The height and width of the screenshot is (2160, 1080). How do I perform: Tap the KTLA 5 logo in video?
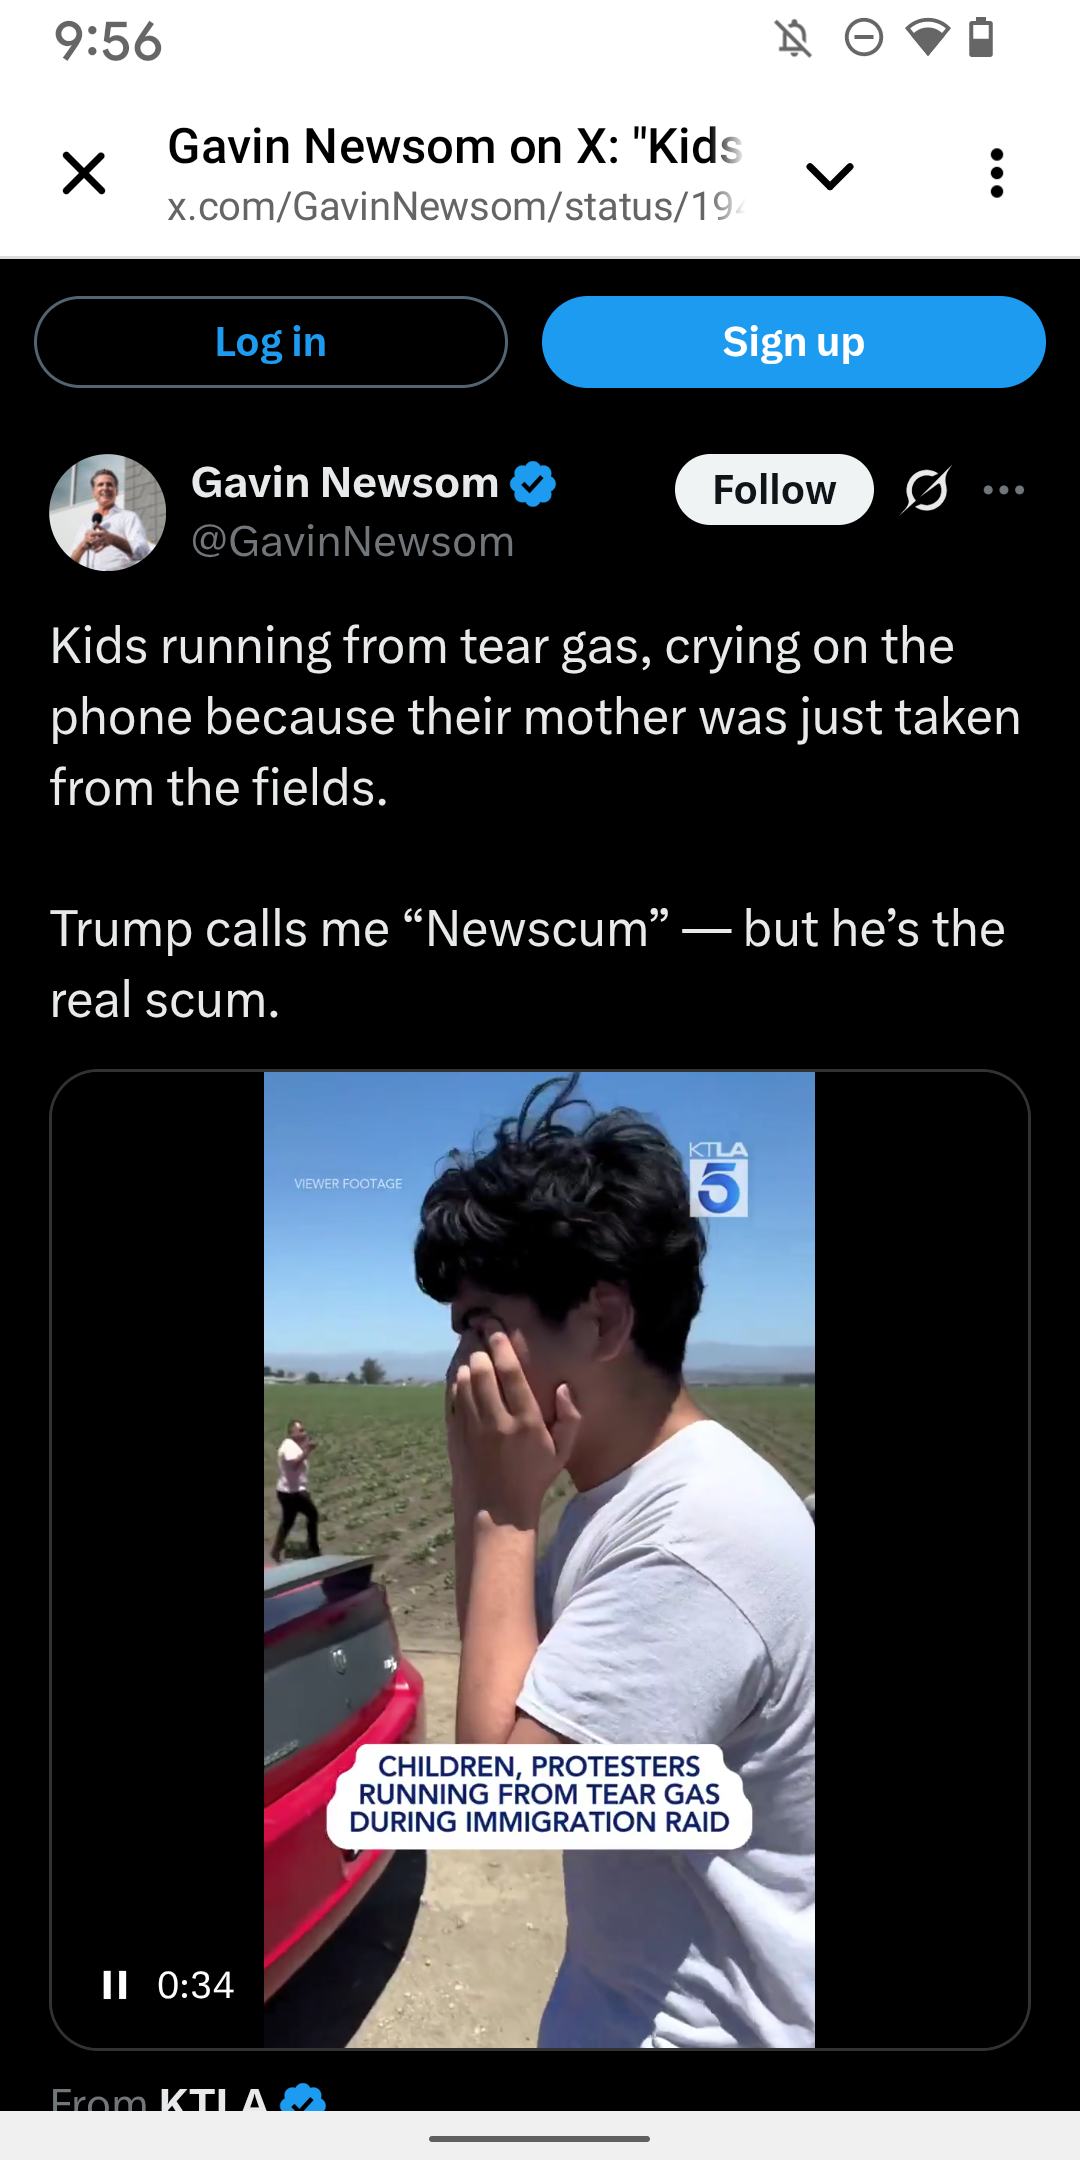718,1179
